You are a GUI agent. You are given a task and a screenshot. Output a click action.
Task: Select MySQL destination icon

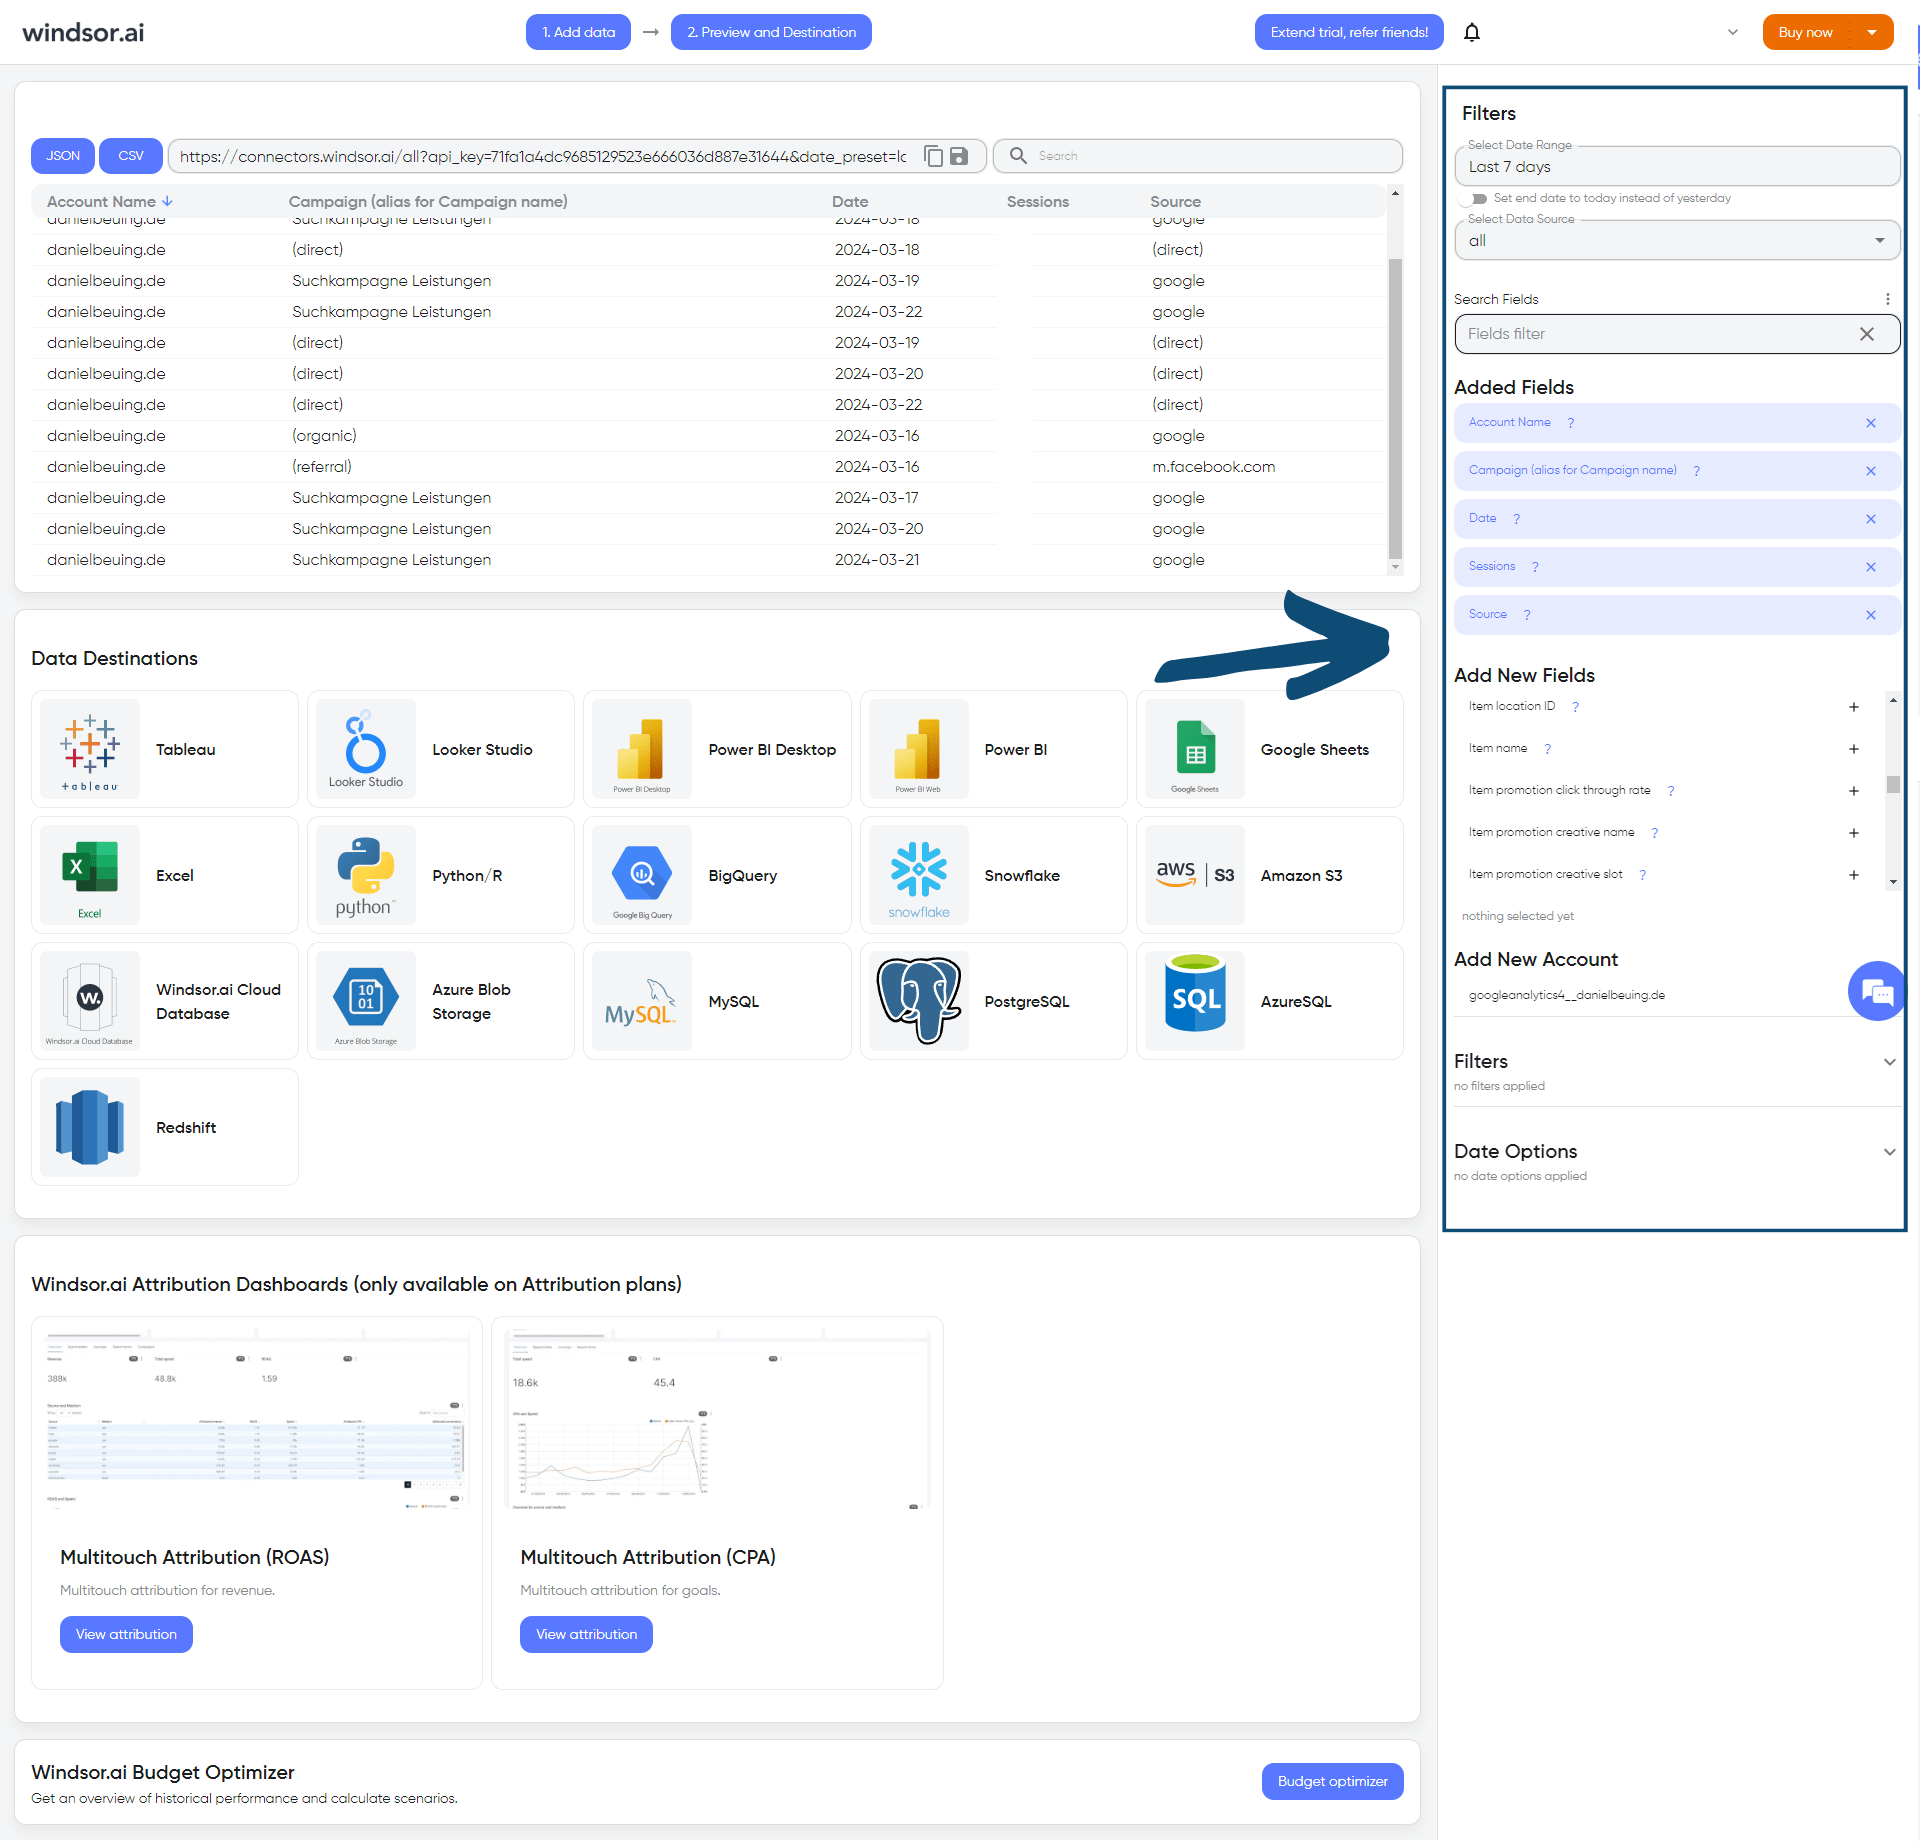tap(642, 1001)
